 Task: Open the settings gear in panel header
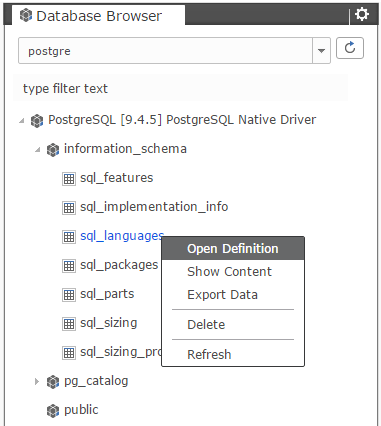pos(362,15)
